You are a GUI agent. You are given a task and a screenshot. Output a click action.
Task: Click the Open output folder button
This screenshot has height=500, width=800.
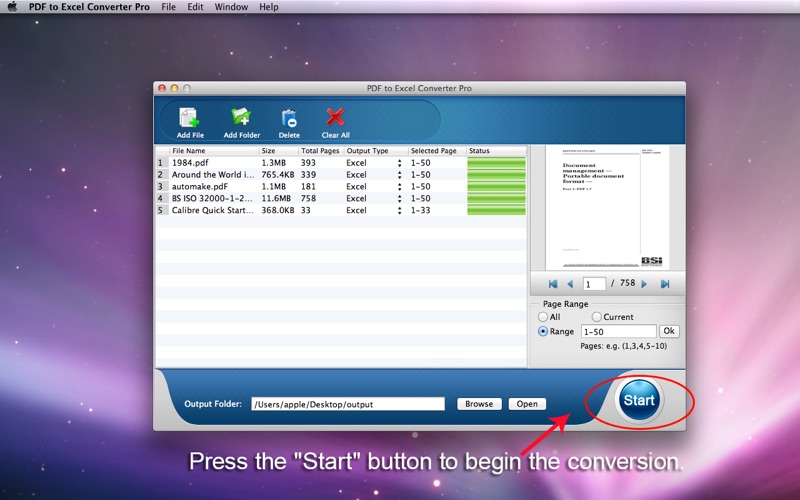click(527, 404)
